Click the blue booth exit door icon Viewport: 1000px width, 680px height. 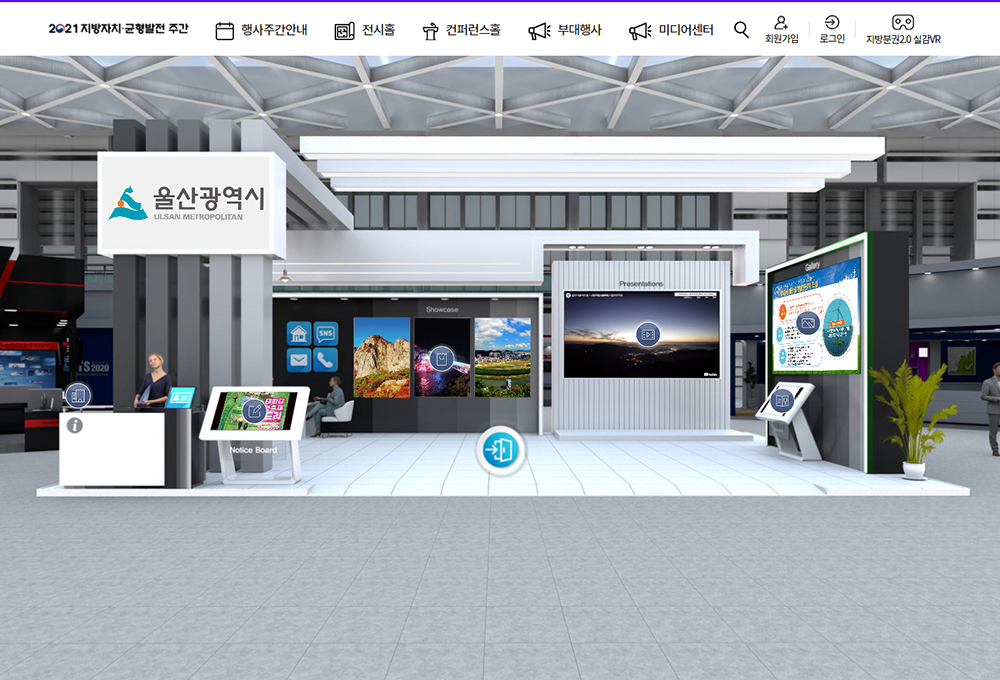click(x=501, y=450)
